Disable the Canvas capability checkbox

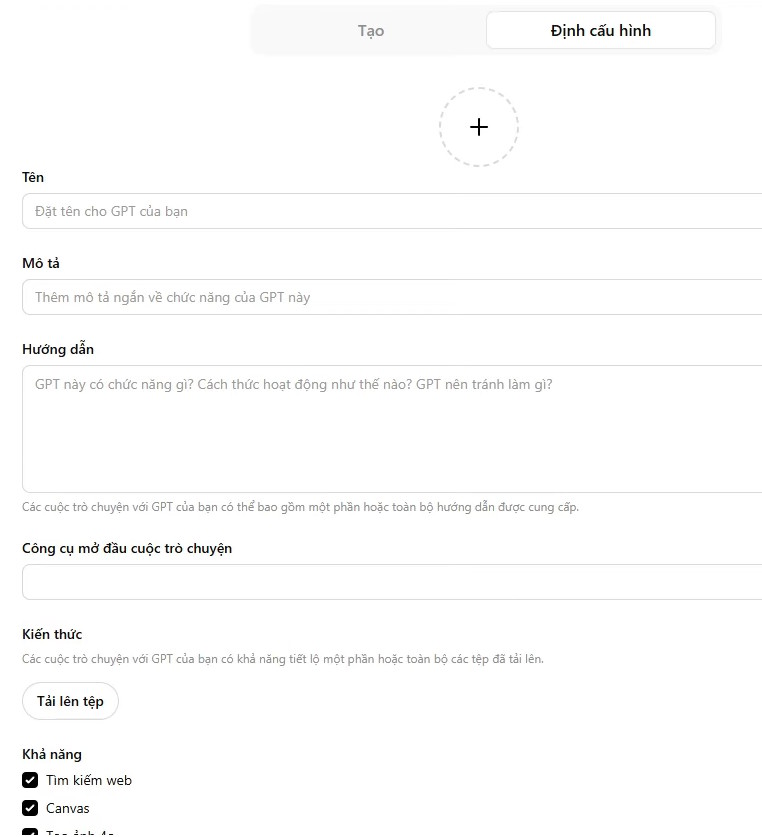29,808
